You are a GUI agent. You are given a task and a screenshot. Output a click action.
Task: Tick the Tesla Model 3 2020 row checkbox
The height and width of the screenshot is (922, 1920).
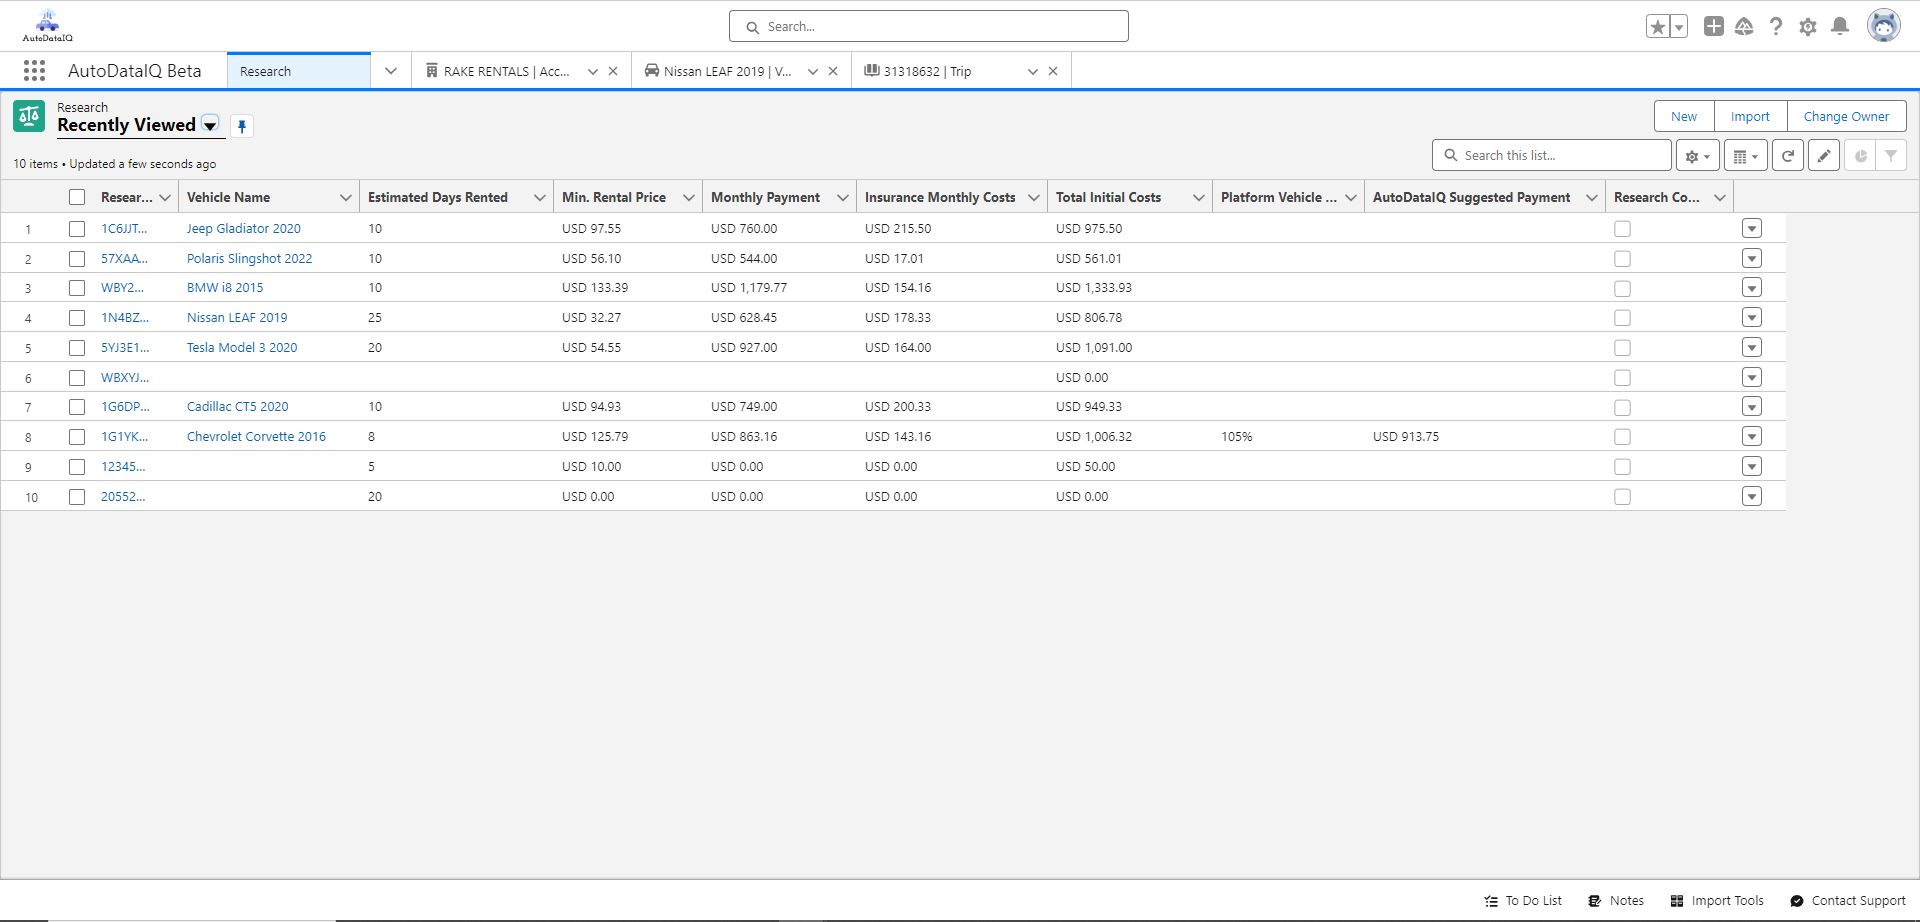point(77,347)
